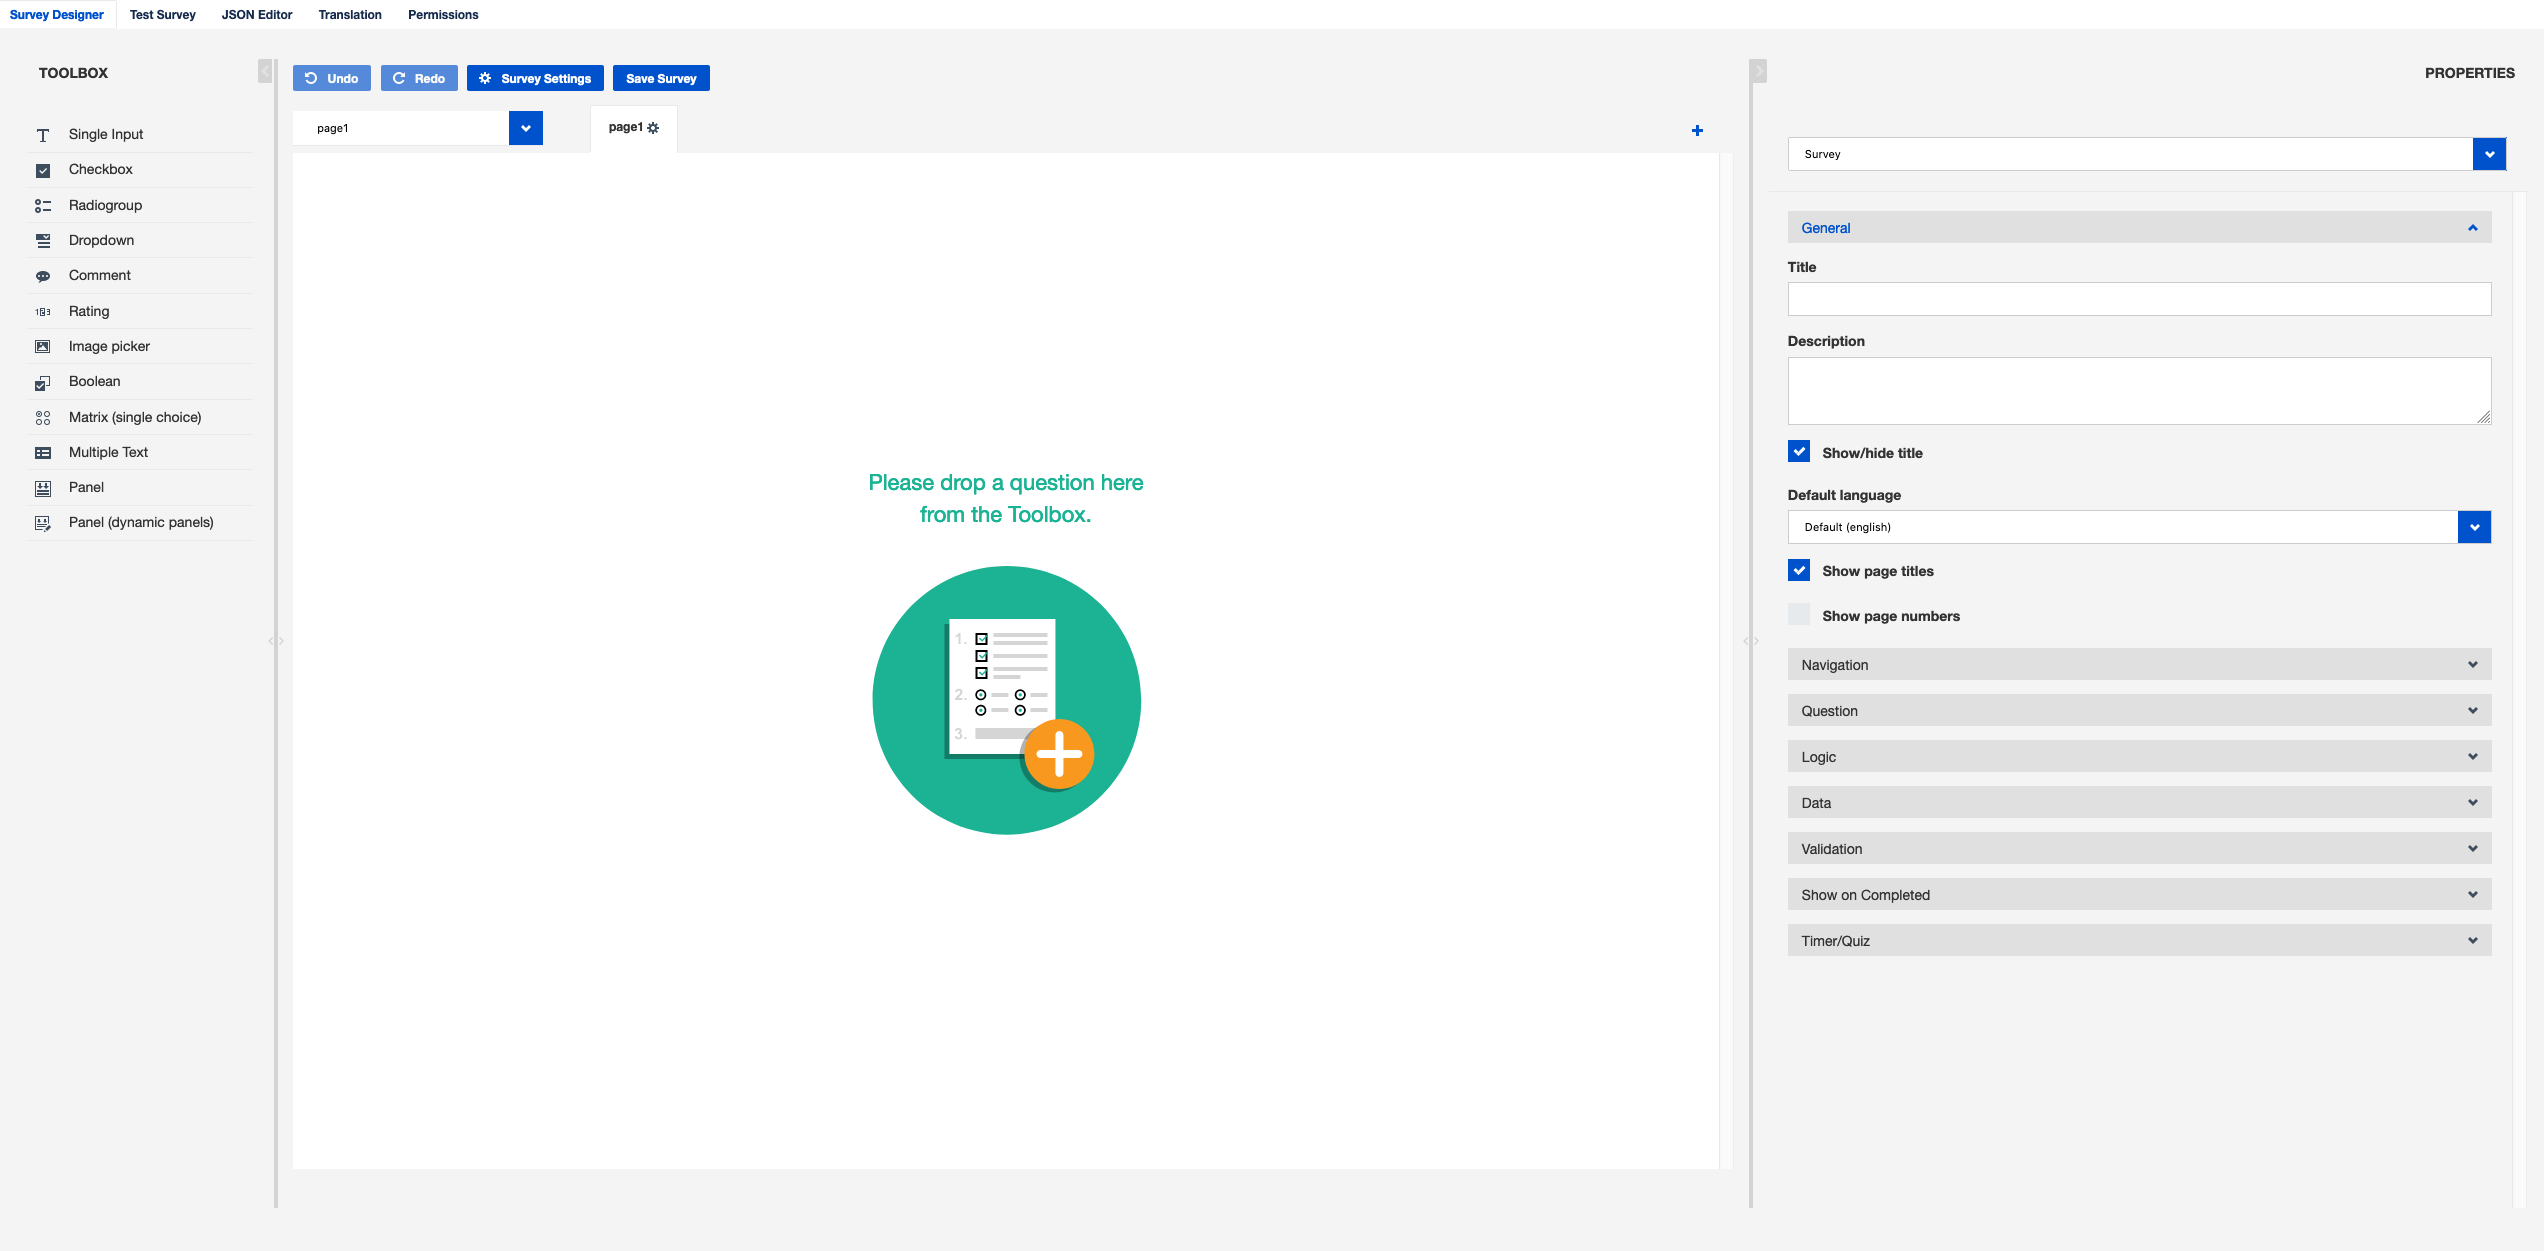Expand the Navigation properties section
Viewport: 2544px width, 1251px height.
click(2139, 665)
